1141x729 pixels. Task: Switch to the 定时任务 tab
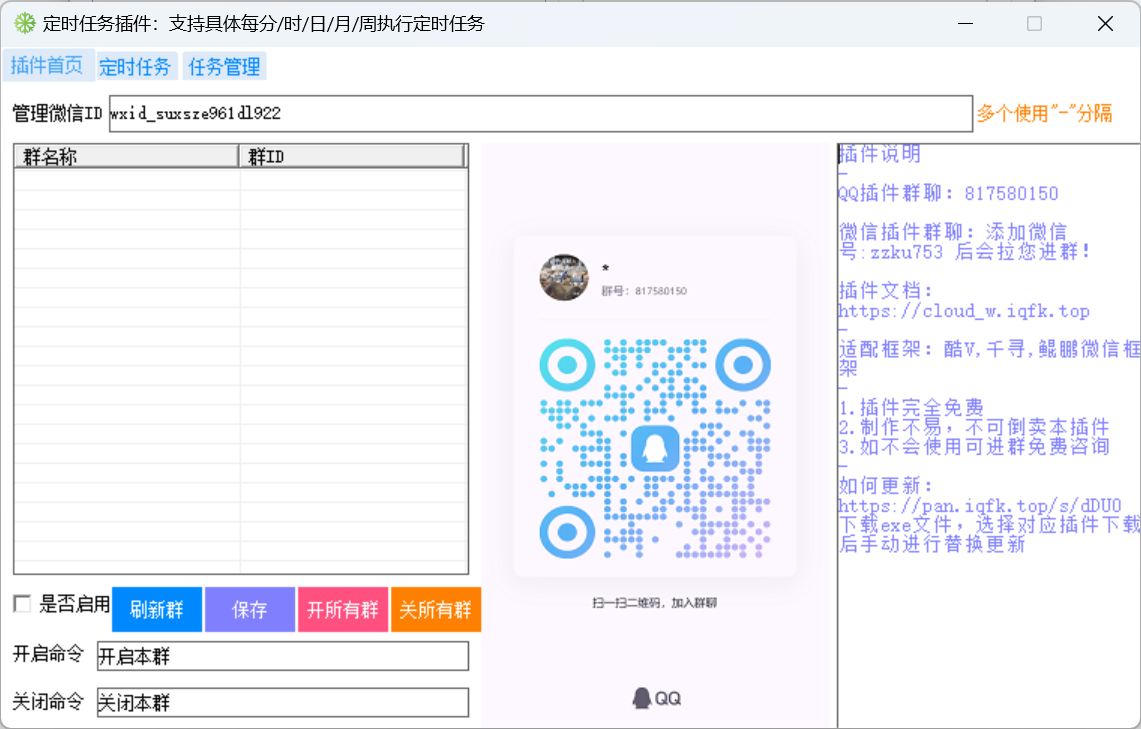click(136, 66)
